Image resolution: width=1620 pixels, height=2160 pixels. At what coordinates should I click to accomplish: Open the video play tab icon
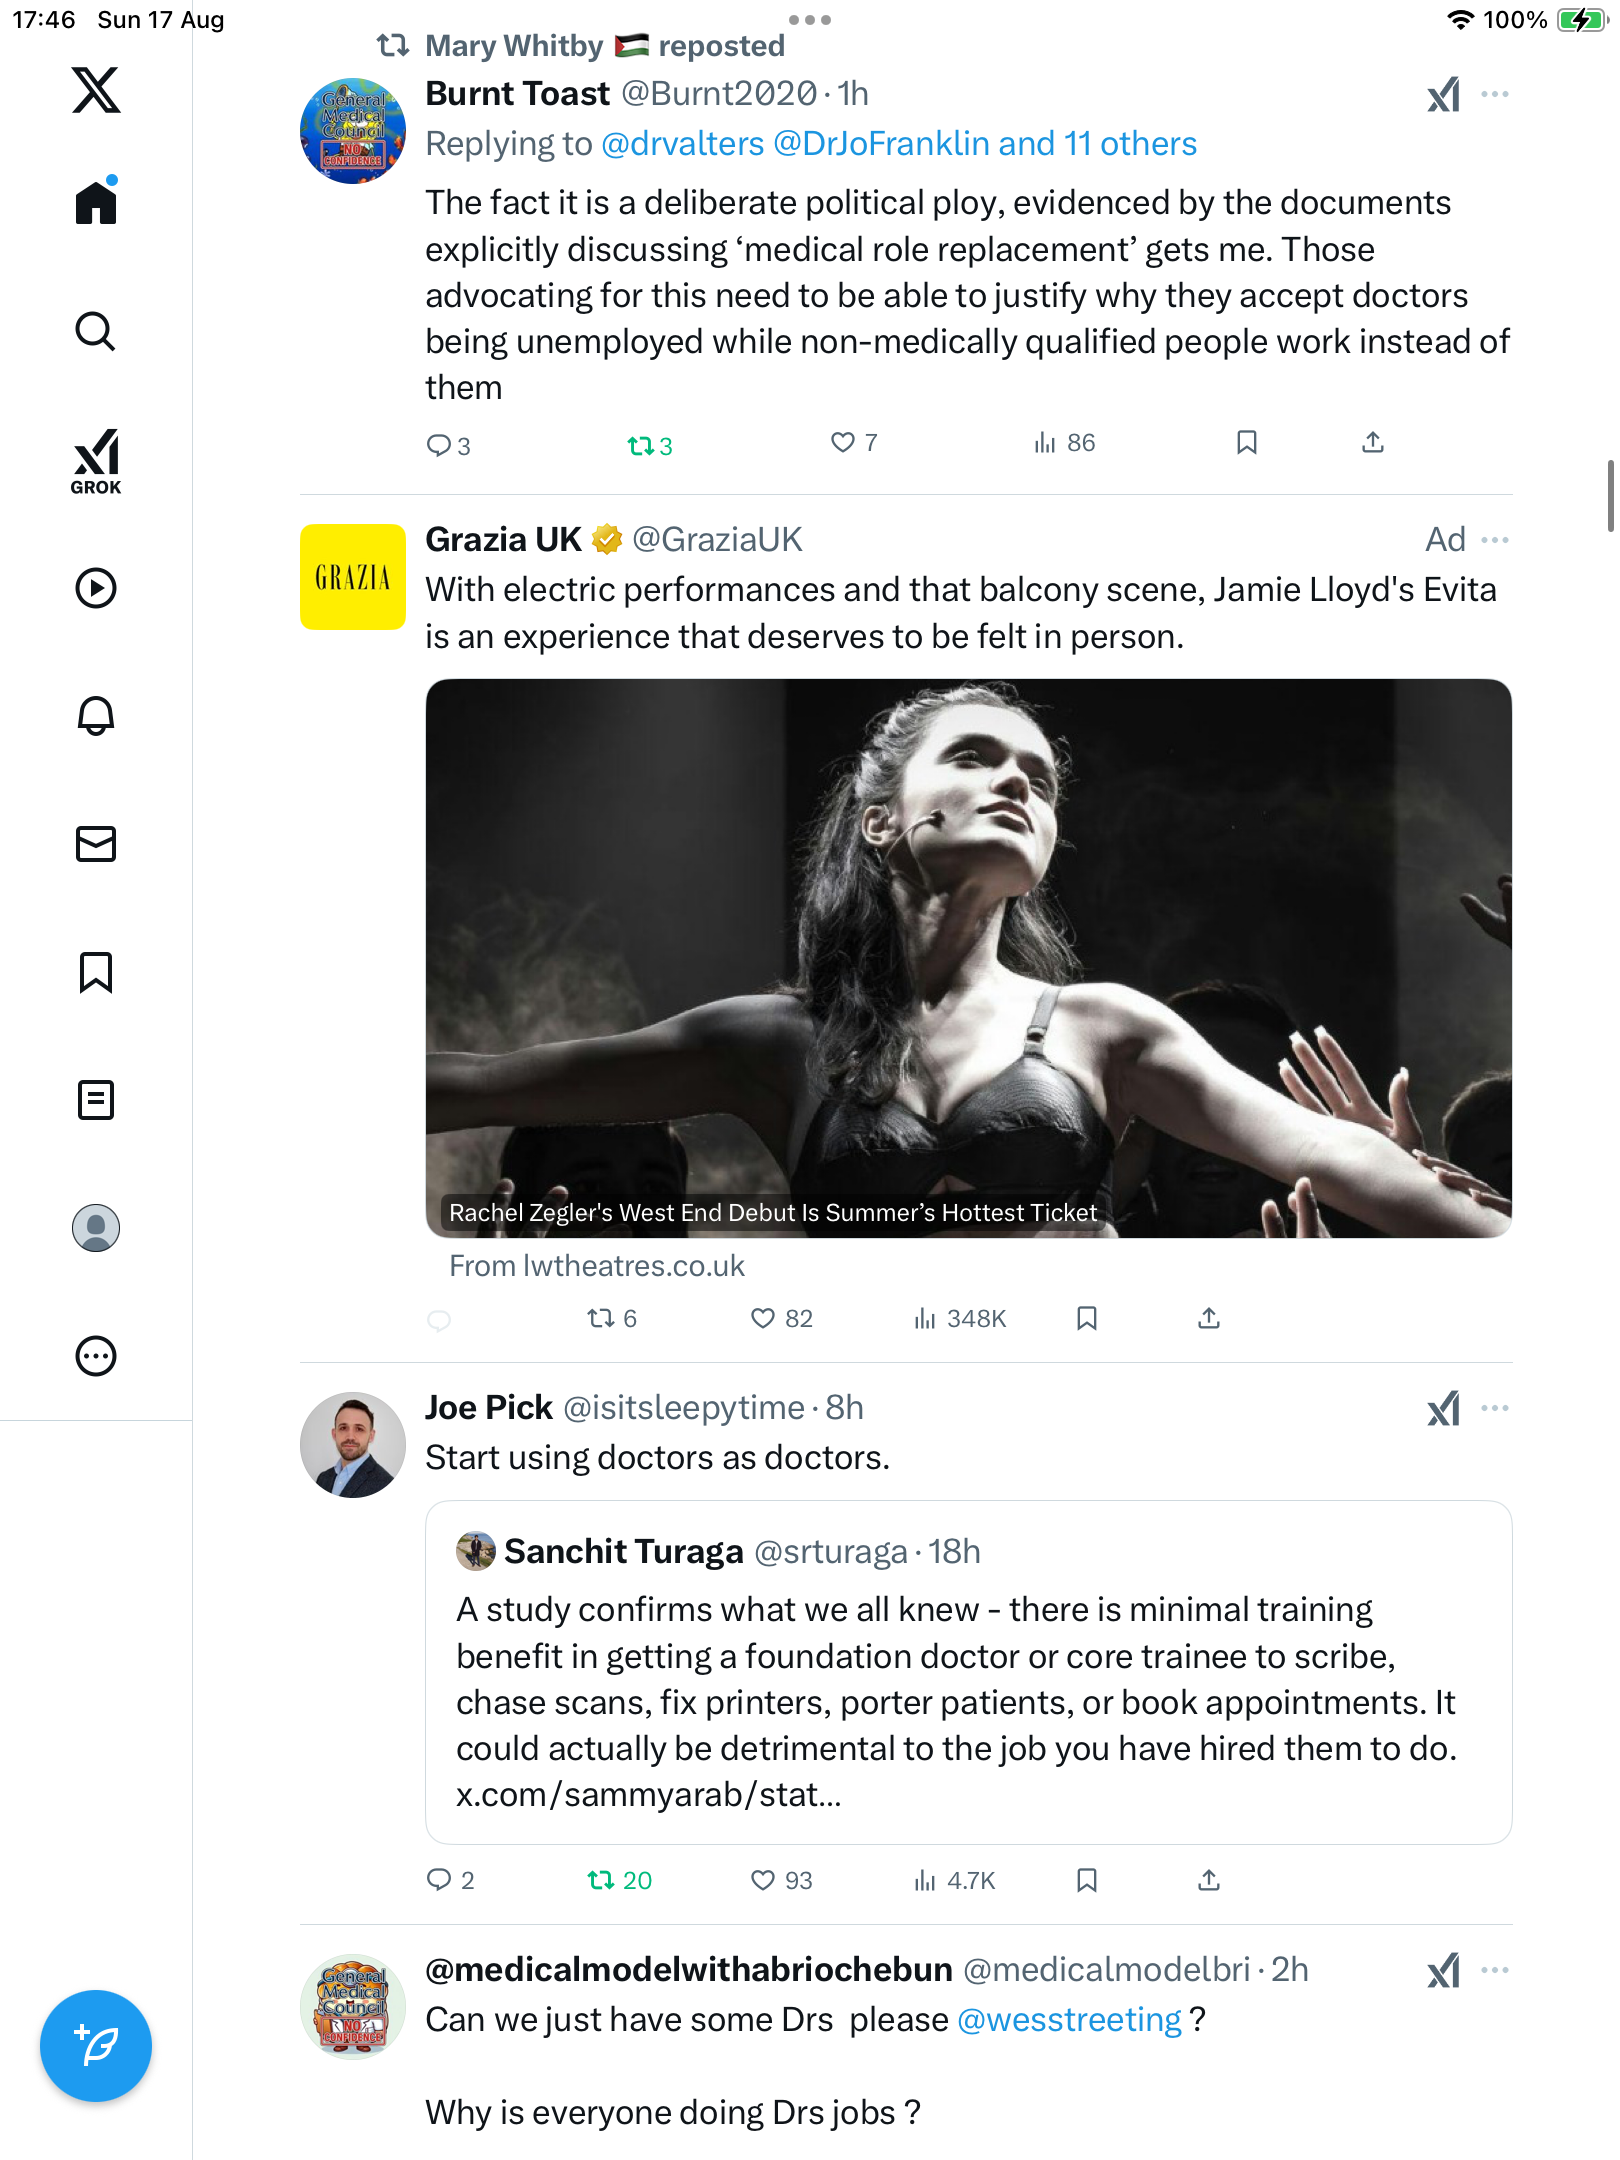pos(96,588)
